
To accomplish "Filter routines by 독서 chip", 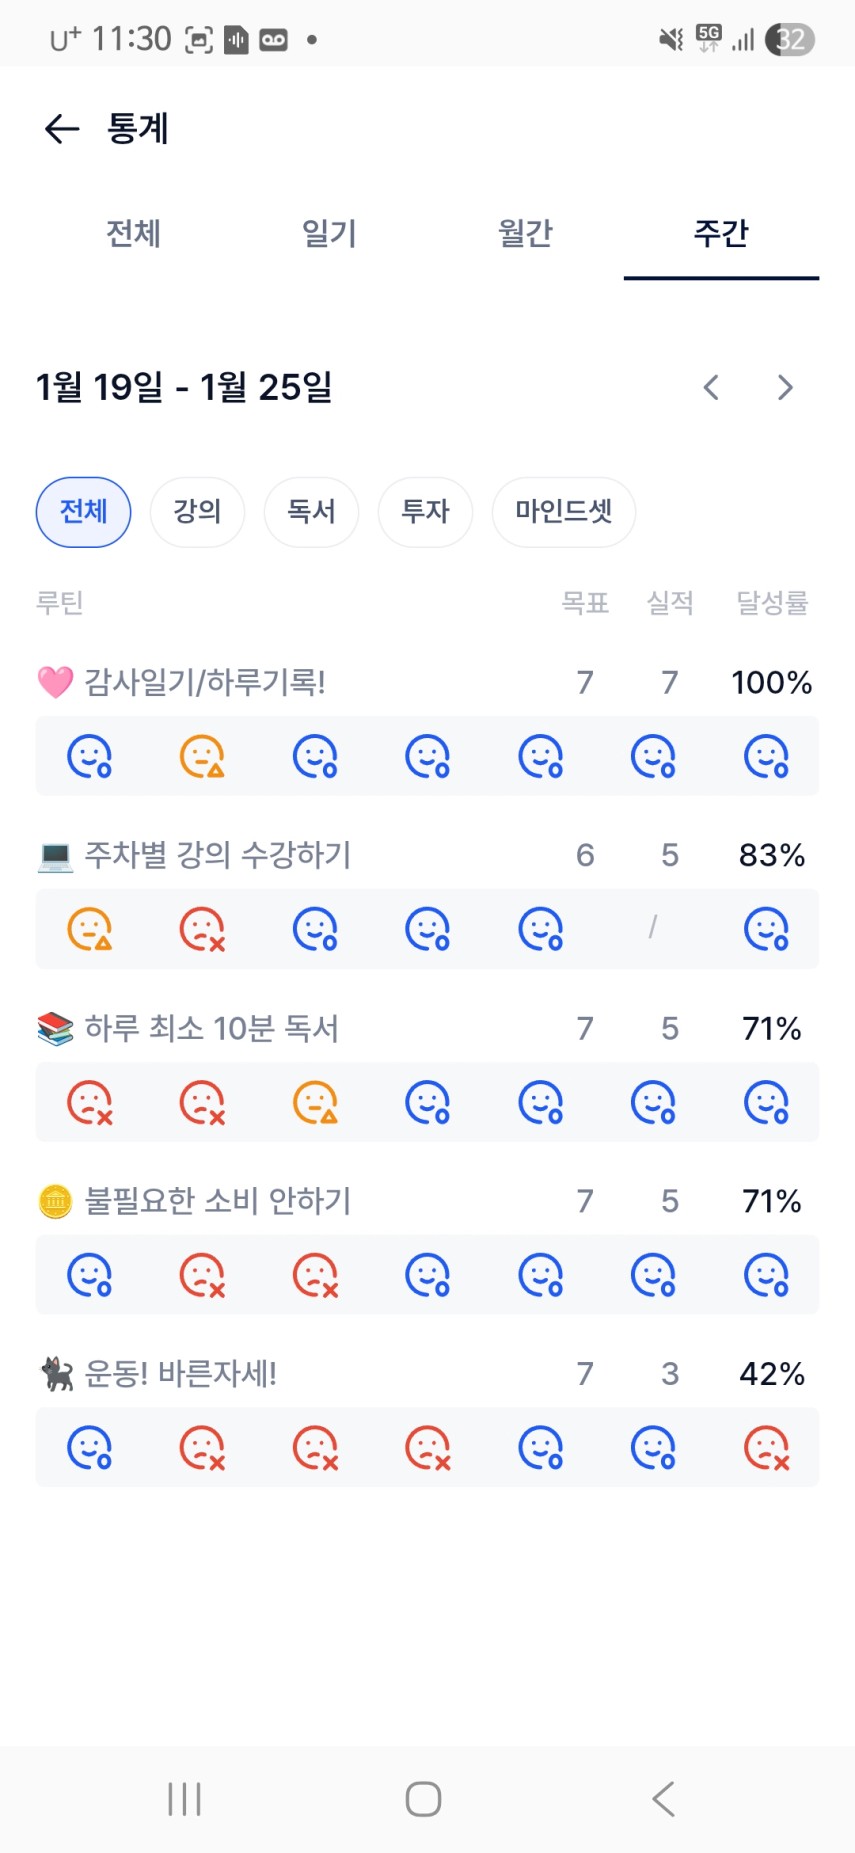I will tap(311, 512).
